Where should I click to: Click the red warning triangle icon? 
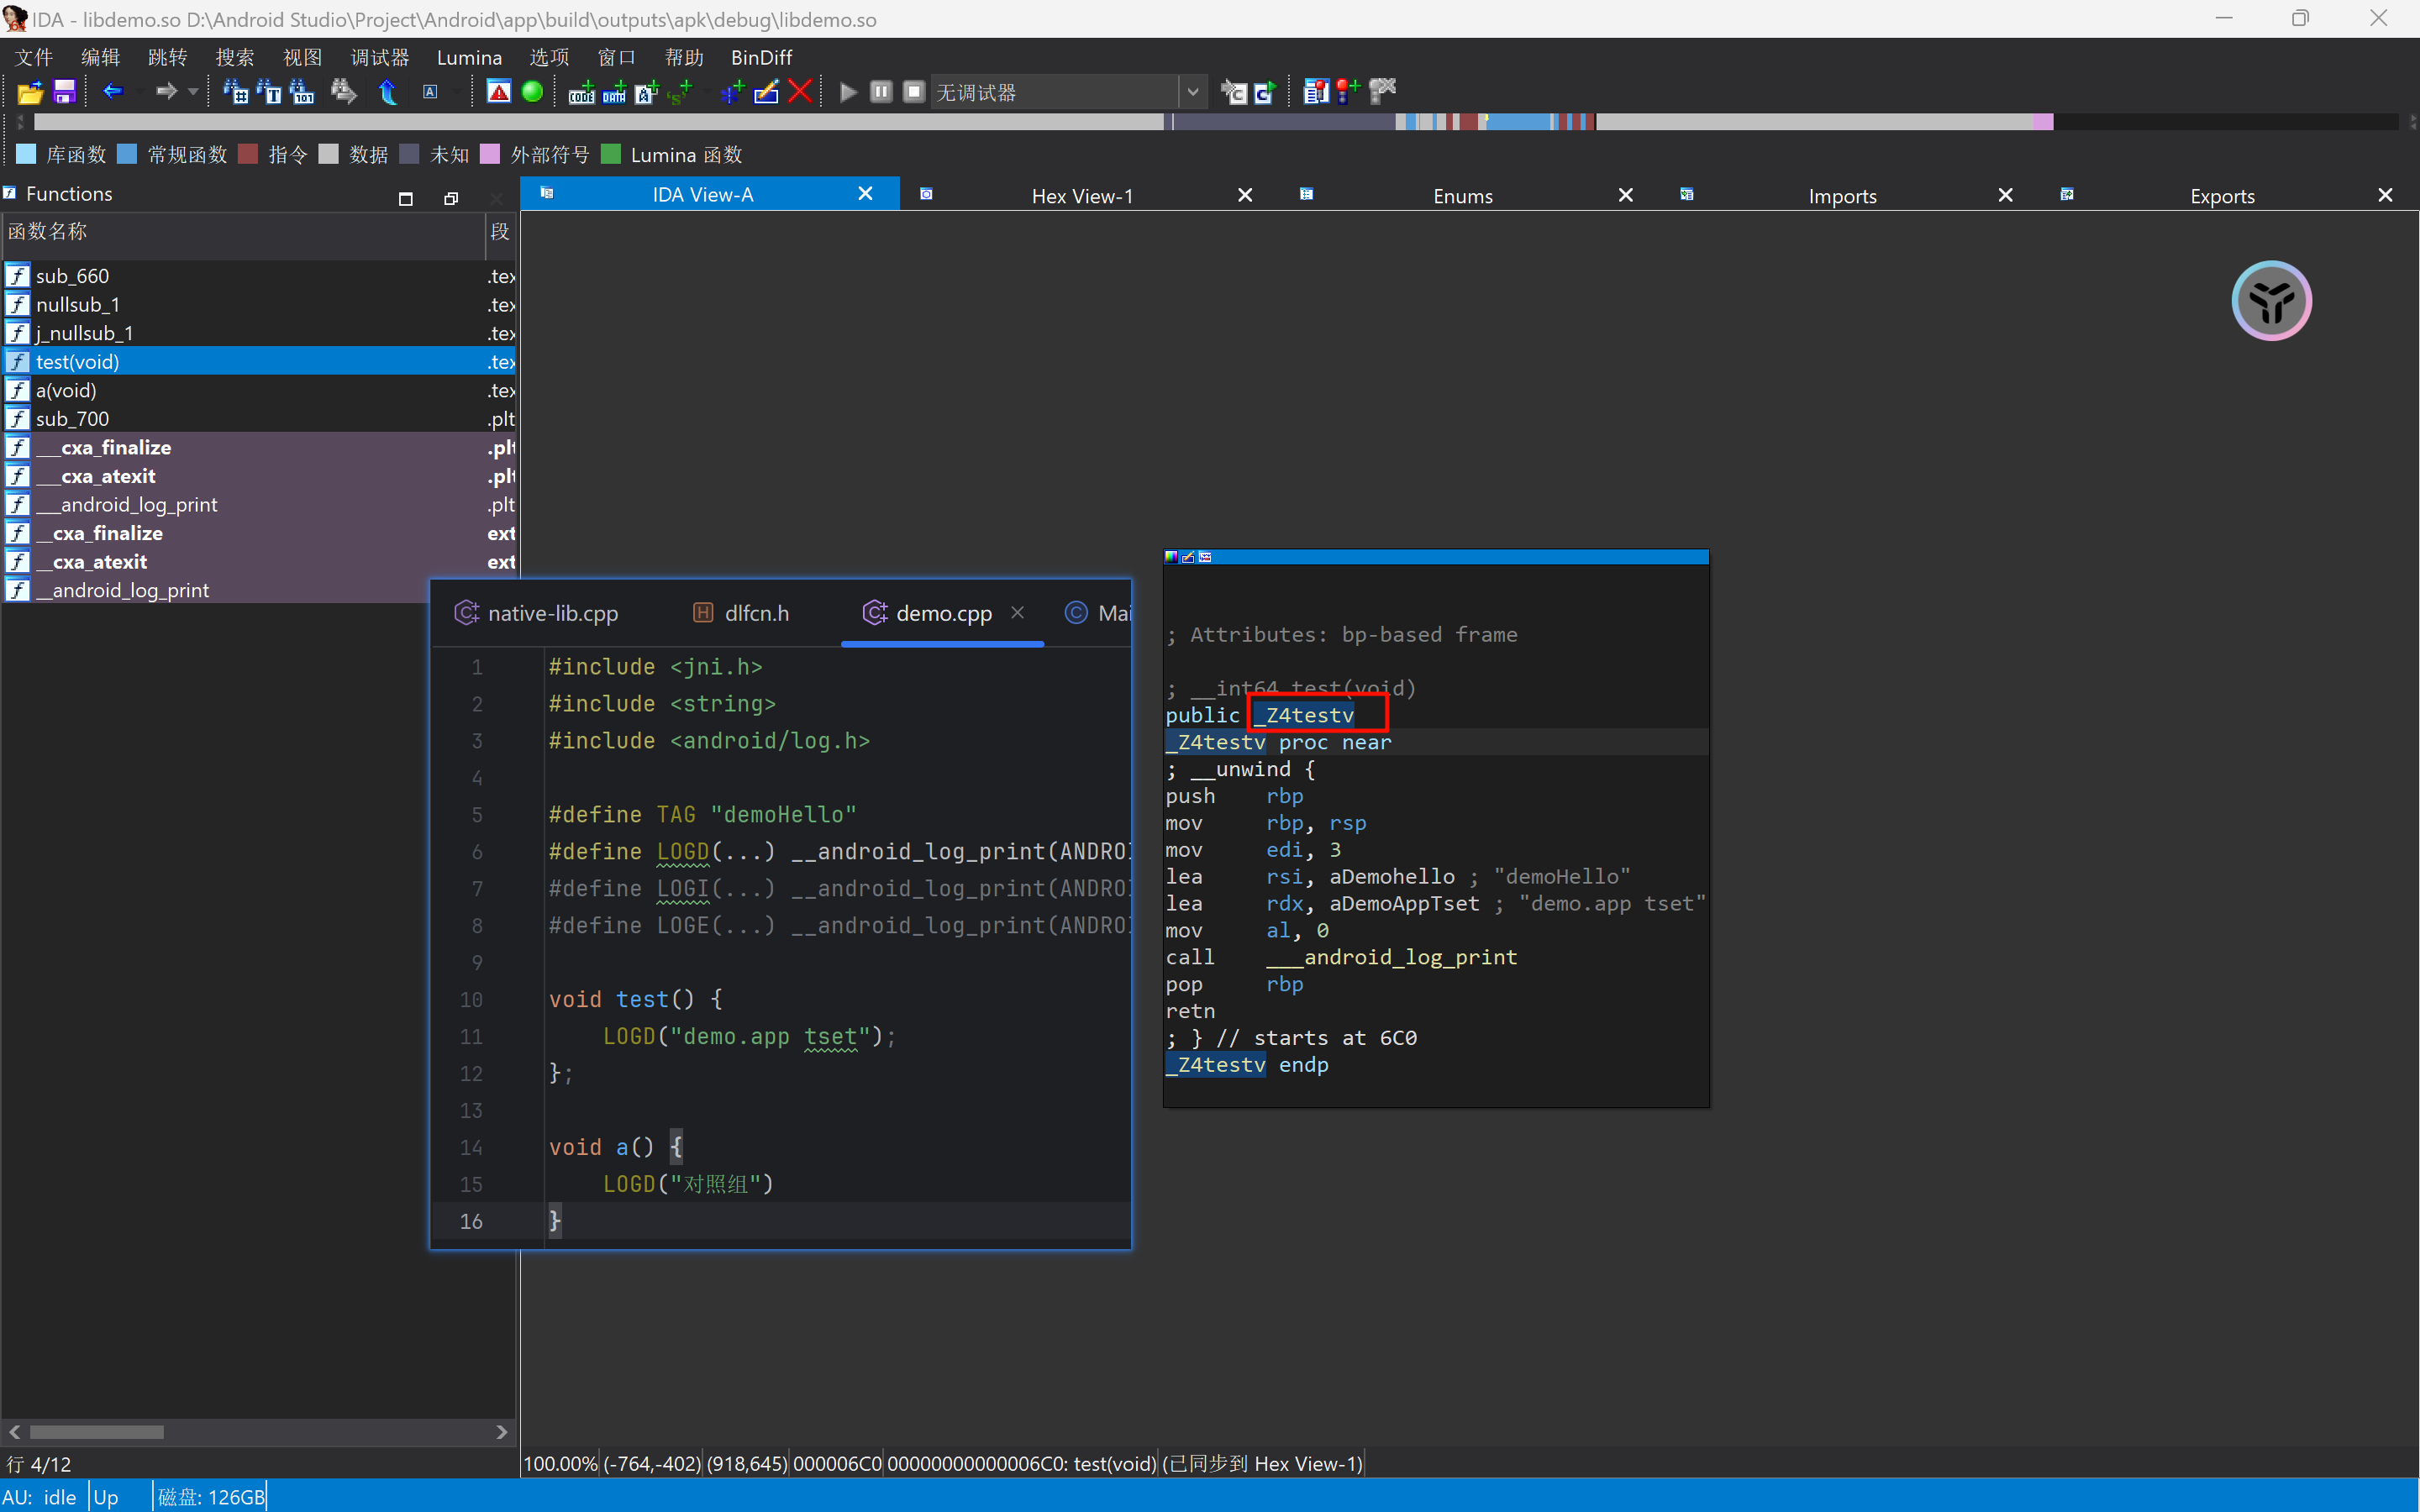coord(499,92)
